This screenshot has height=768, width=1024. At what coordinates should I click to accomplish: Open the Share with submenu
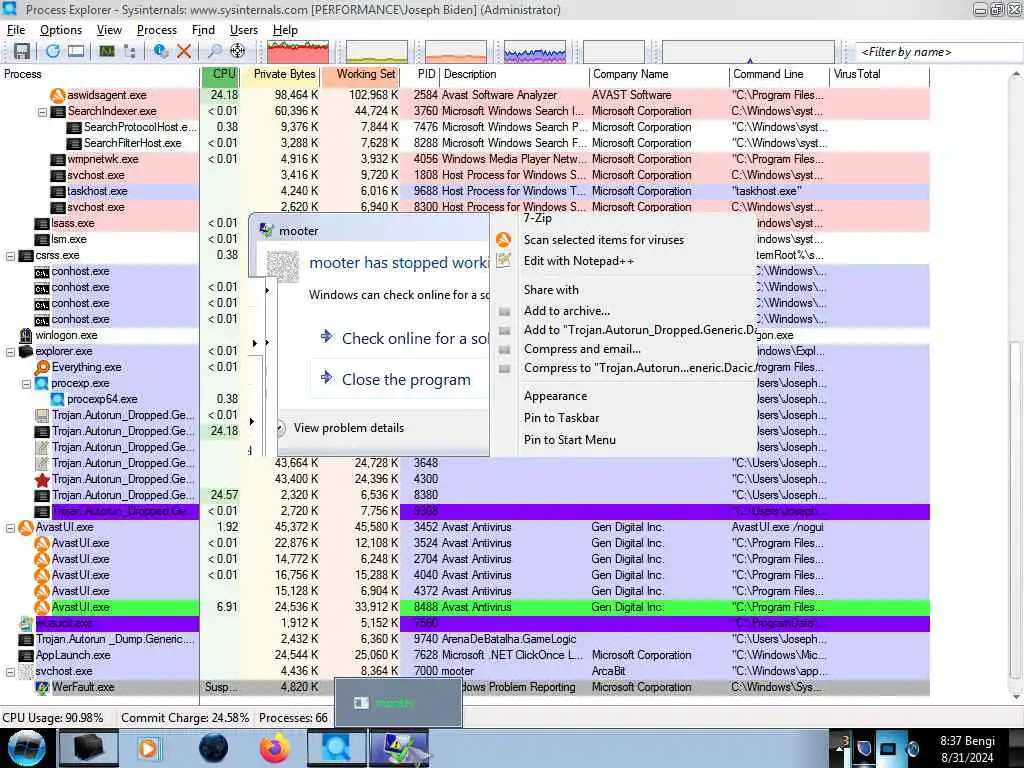click(x=551, y=290)
